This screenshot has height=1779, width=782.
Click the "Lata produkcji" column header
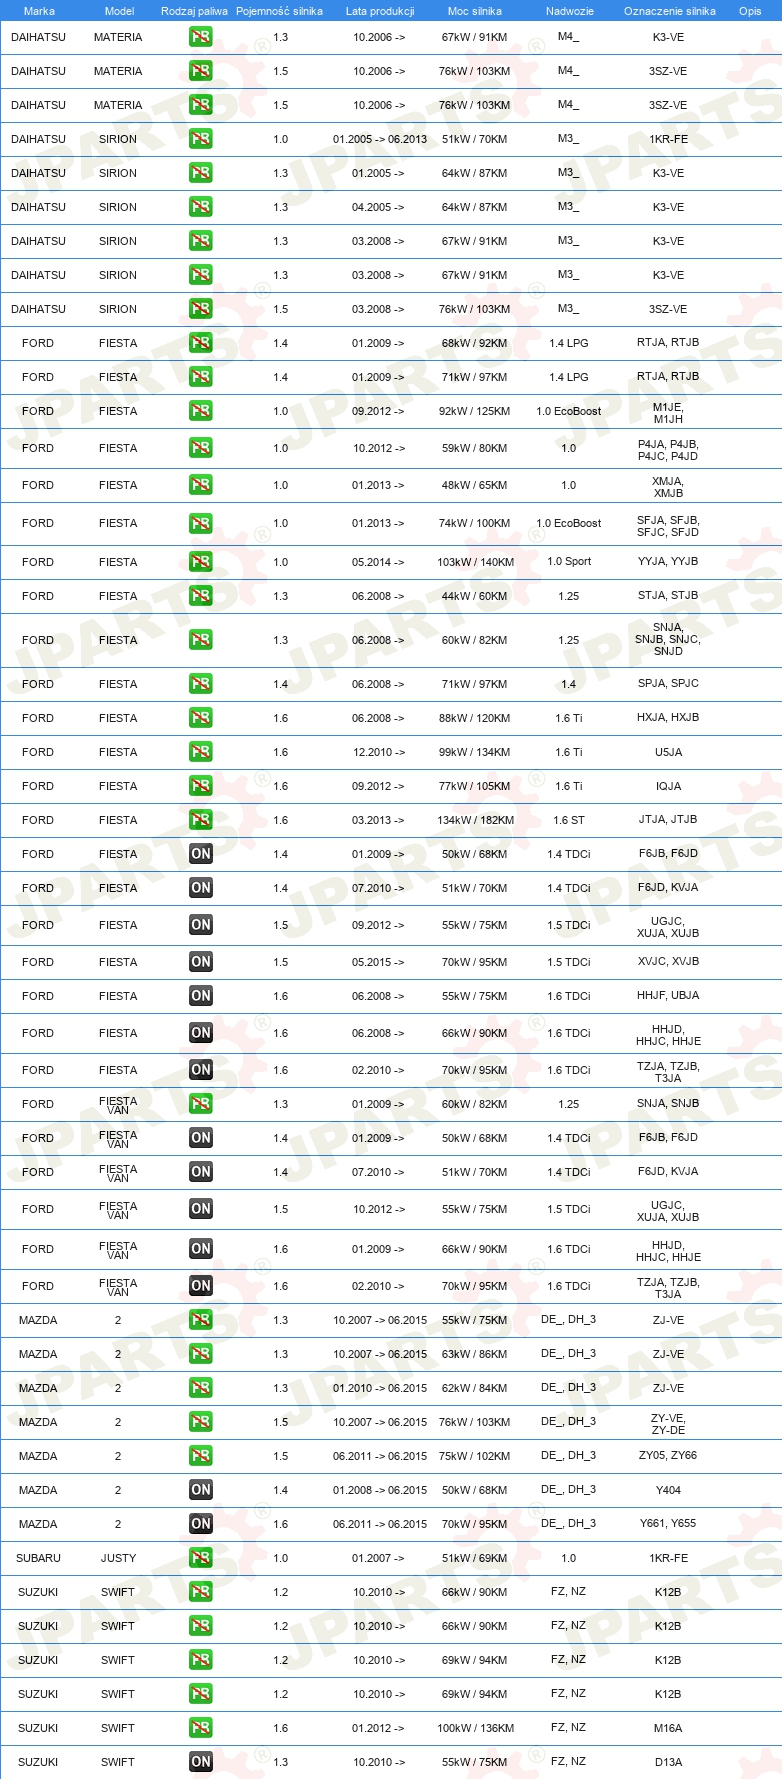380,11
